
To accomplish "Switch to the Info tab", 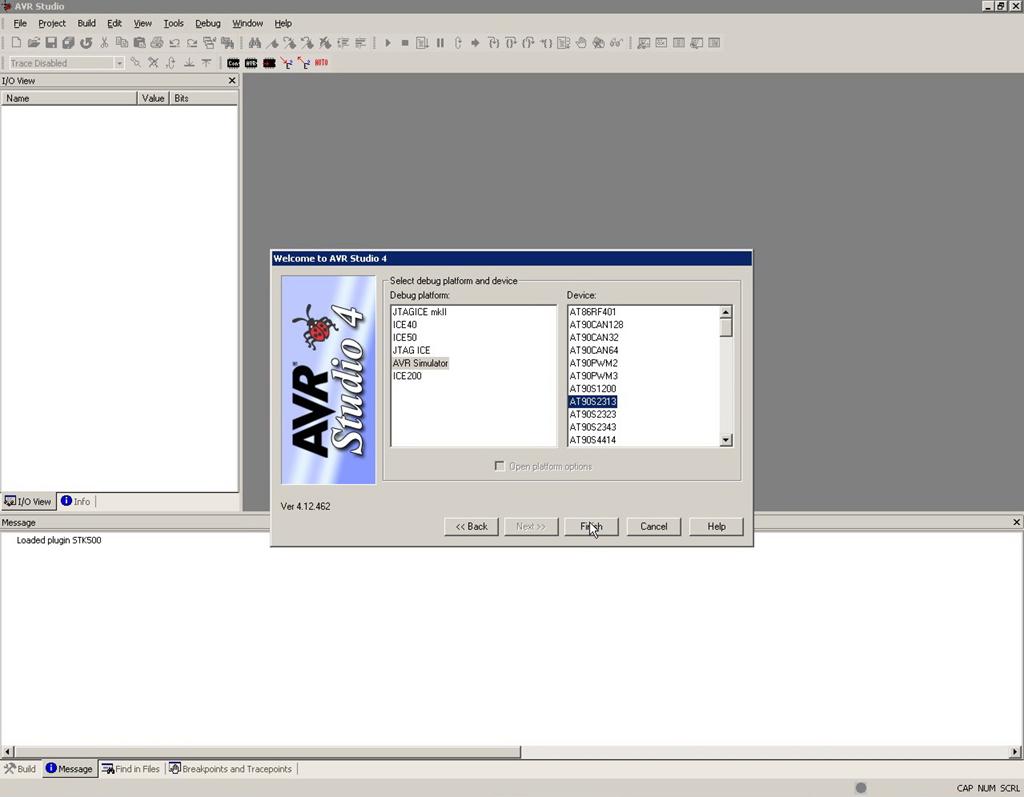I will point(76,501).
